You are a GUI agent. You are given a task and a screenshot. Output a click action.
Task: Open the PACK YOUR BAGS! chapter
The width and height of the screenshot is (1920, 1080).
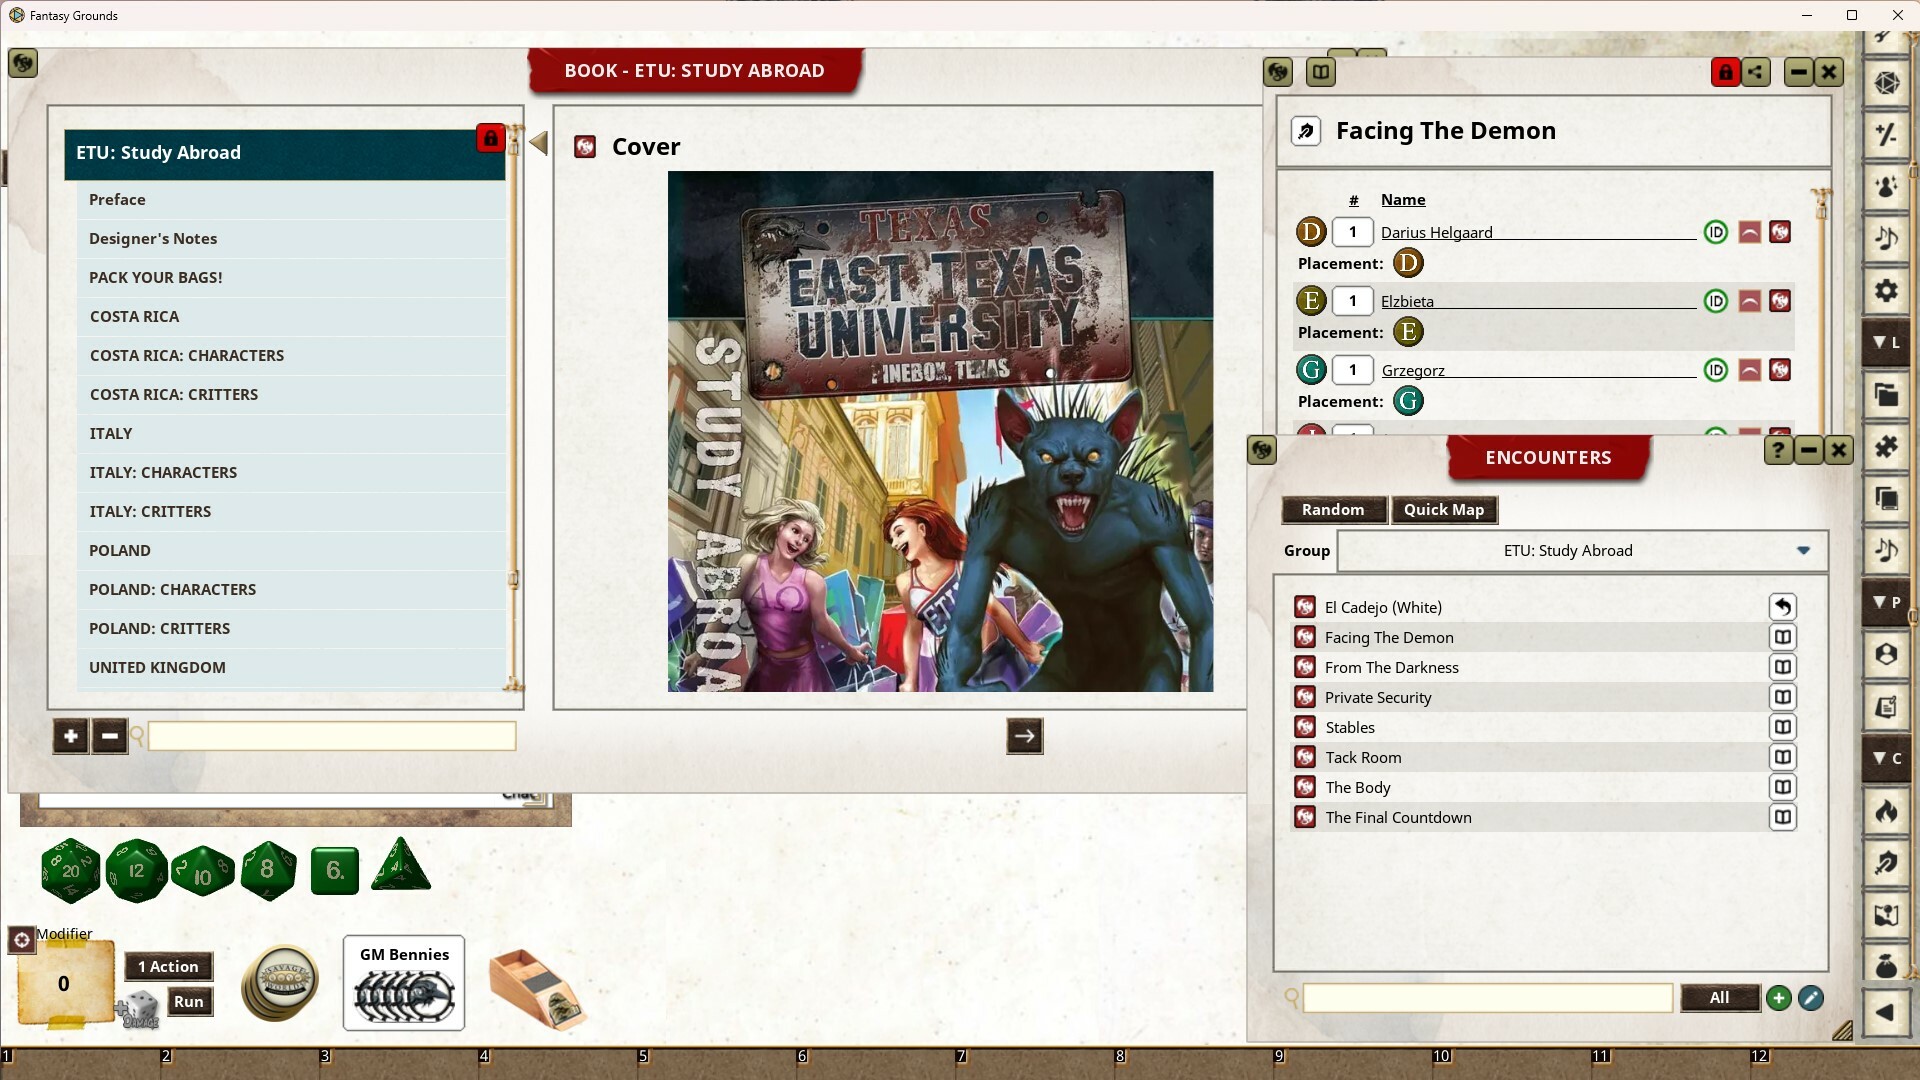point(155,277)
